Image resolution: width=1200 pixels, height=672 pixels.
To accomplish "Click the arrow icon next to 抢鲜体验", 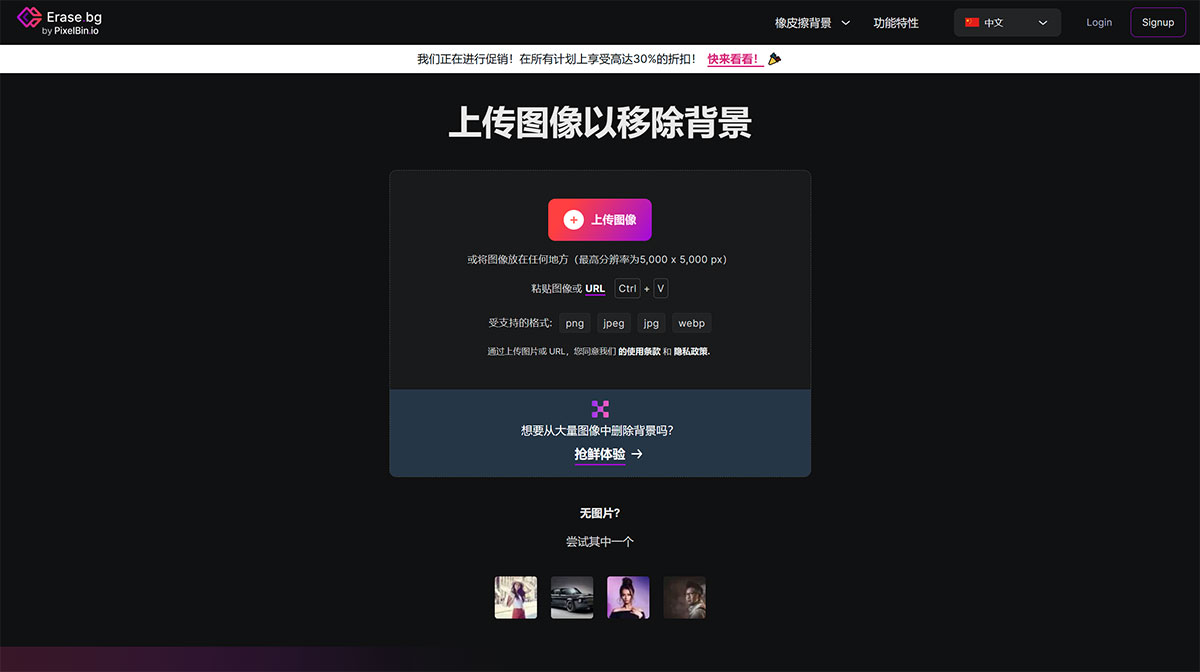I will point(637,454).
